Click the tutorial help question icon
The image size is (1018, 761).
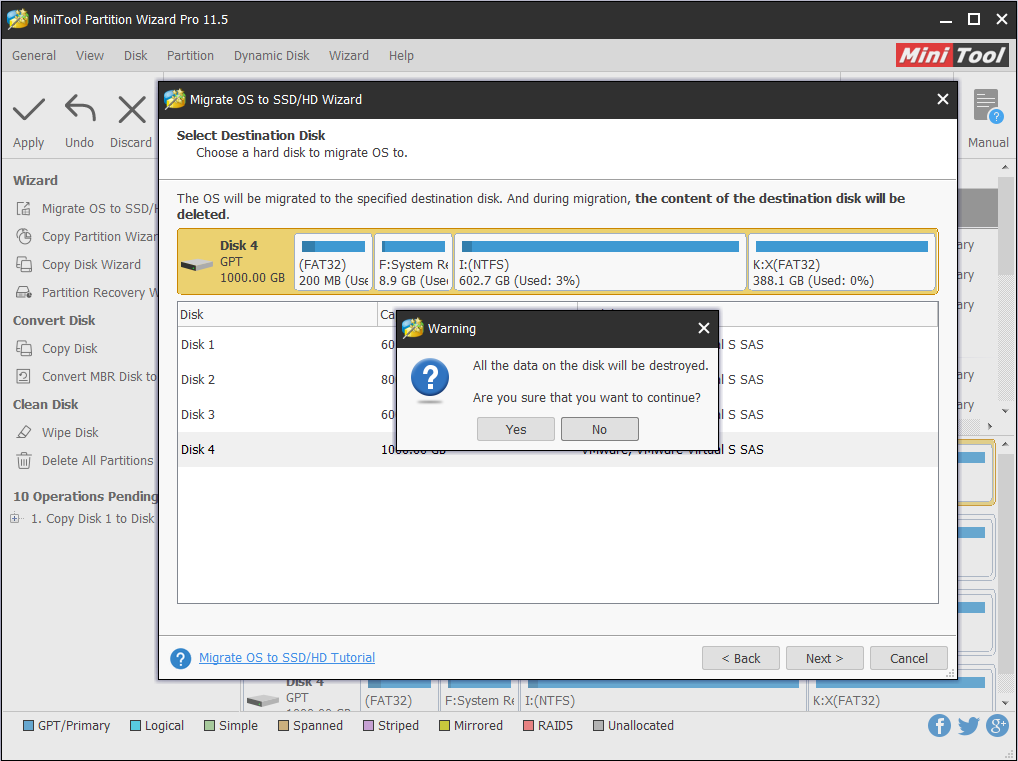pos(180,658)
